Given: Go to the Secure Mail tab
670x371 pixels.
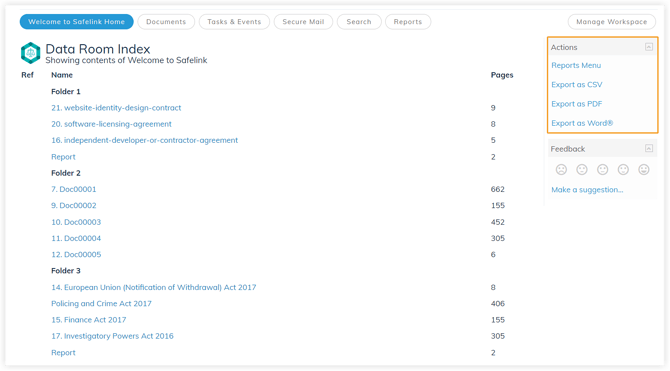Looking at the screenshot, I should coord(303,22).
